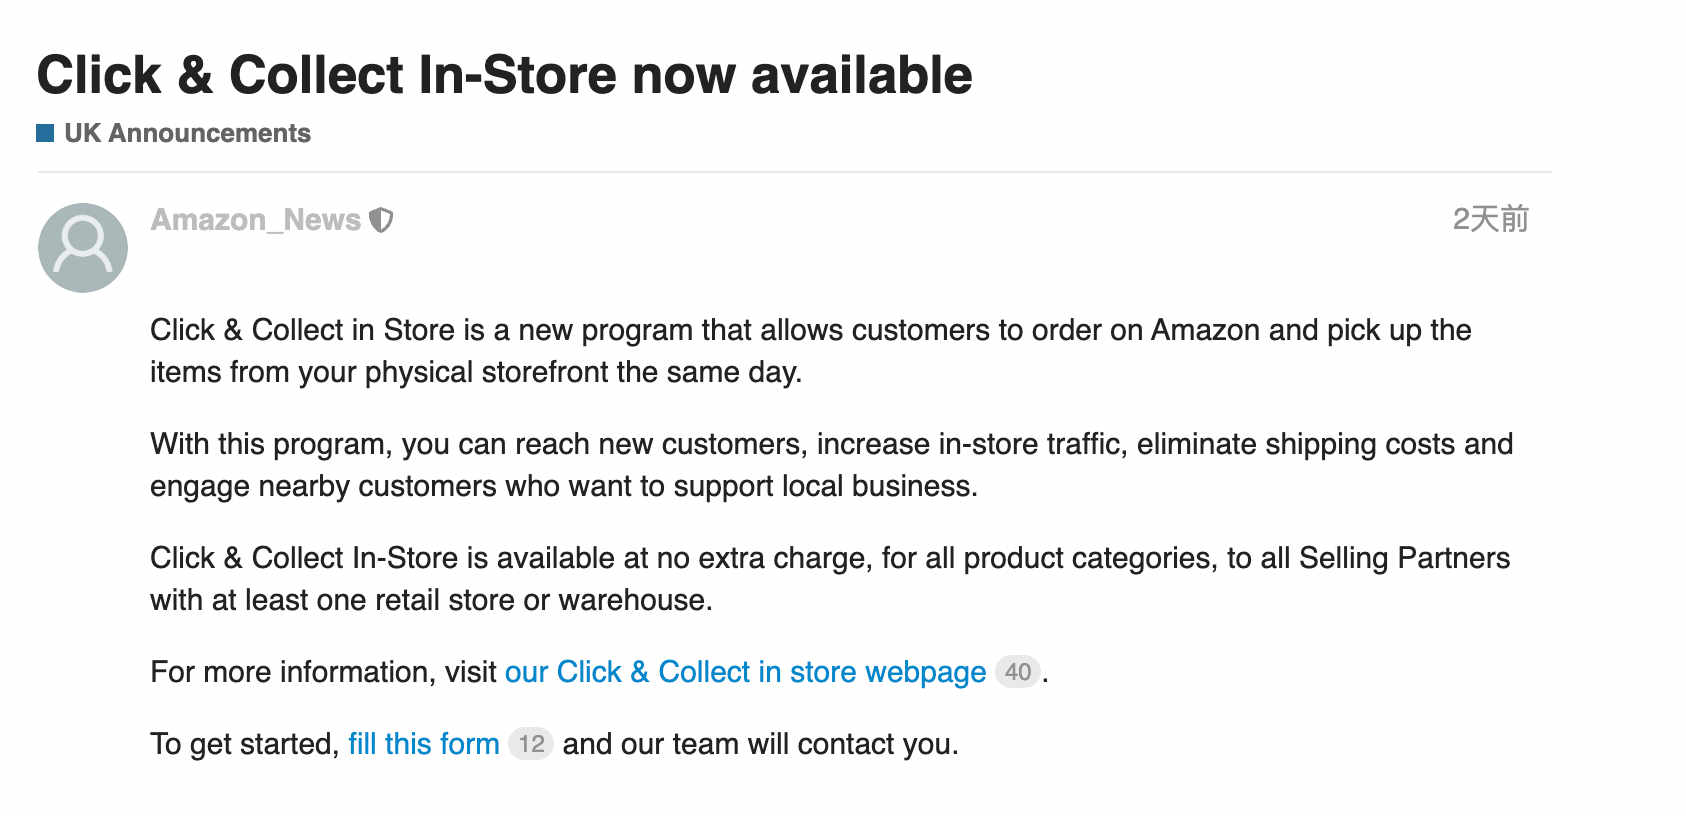Click the 2天前 post timestamp
This screenshot has height=816, width=1686.
tap(1490, 219)
